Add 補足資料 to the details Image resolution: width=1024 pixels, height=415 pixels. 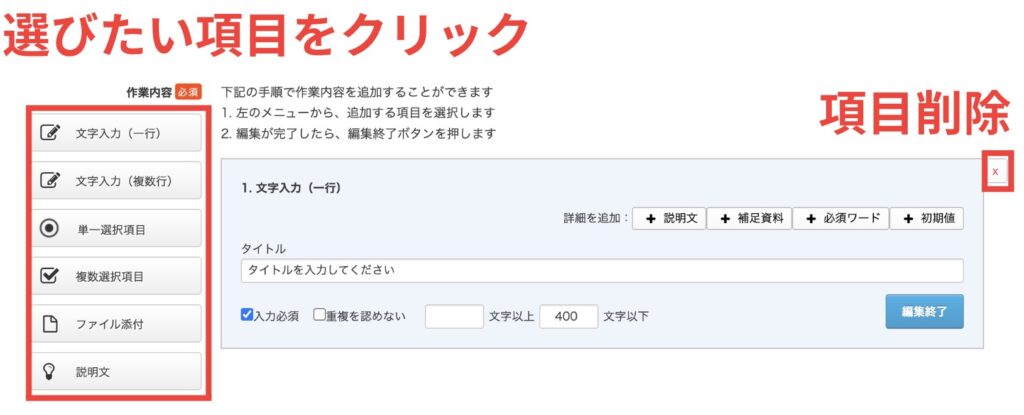(x=749, y=219)
